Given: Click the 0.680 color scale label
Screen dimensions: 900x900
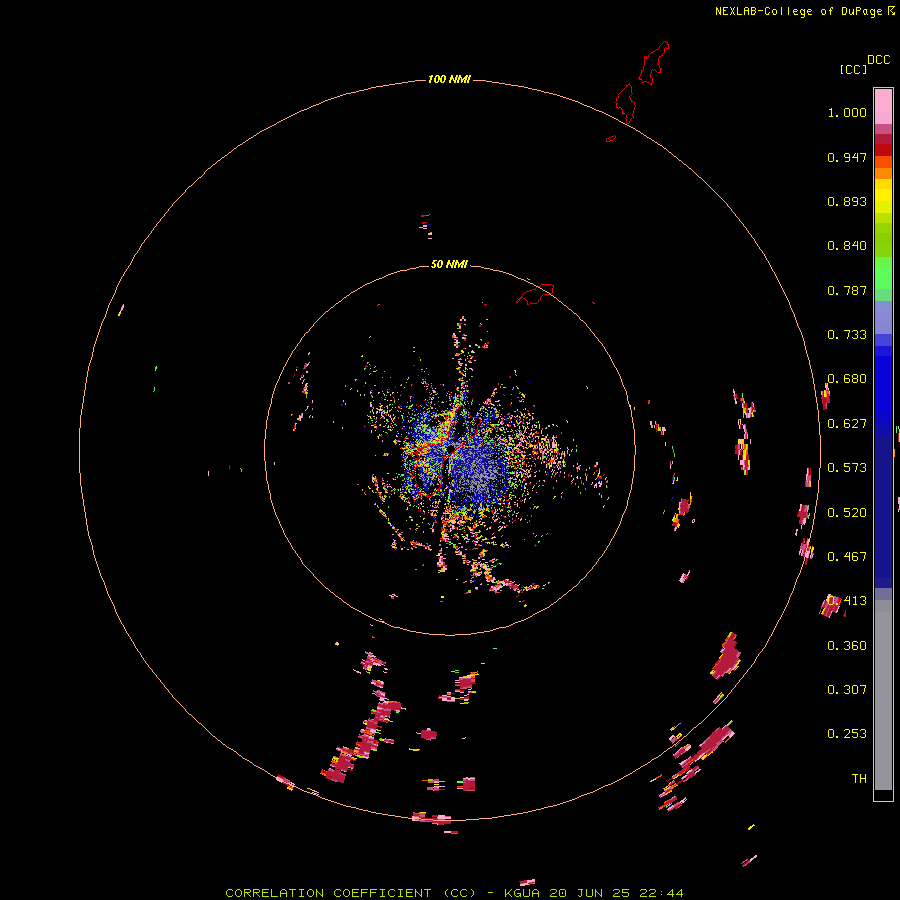Looking at the screenshot, I should pos(847,379).
